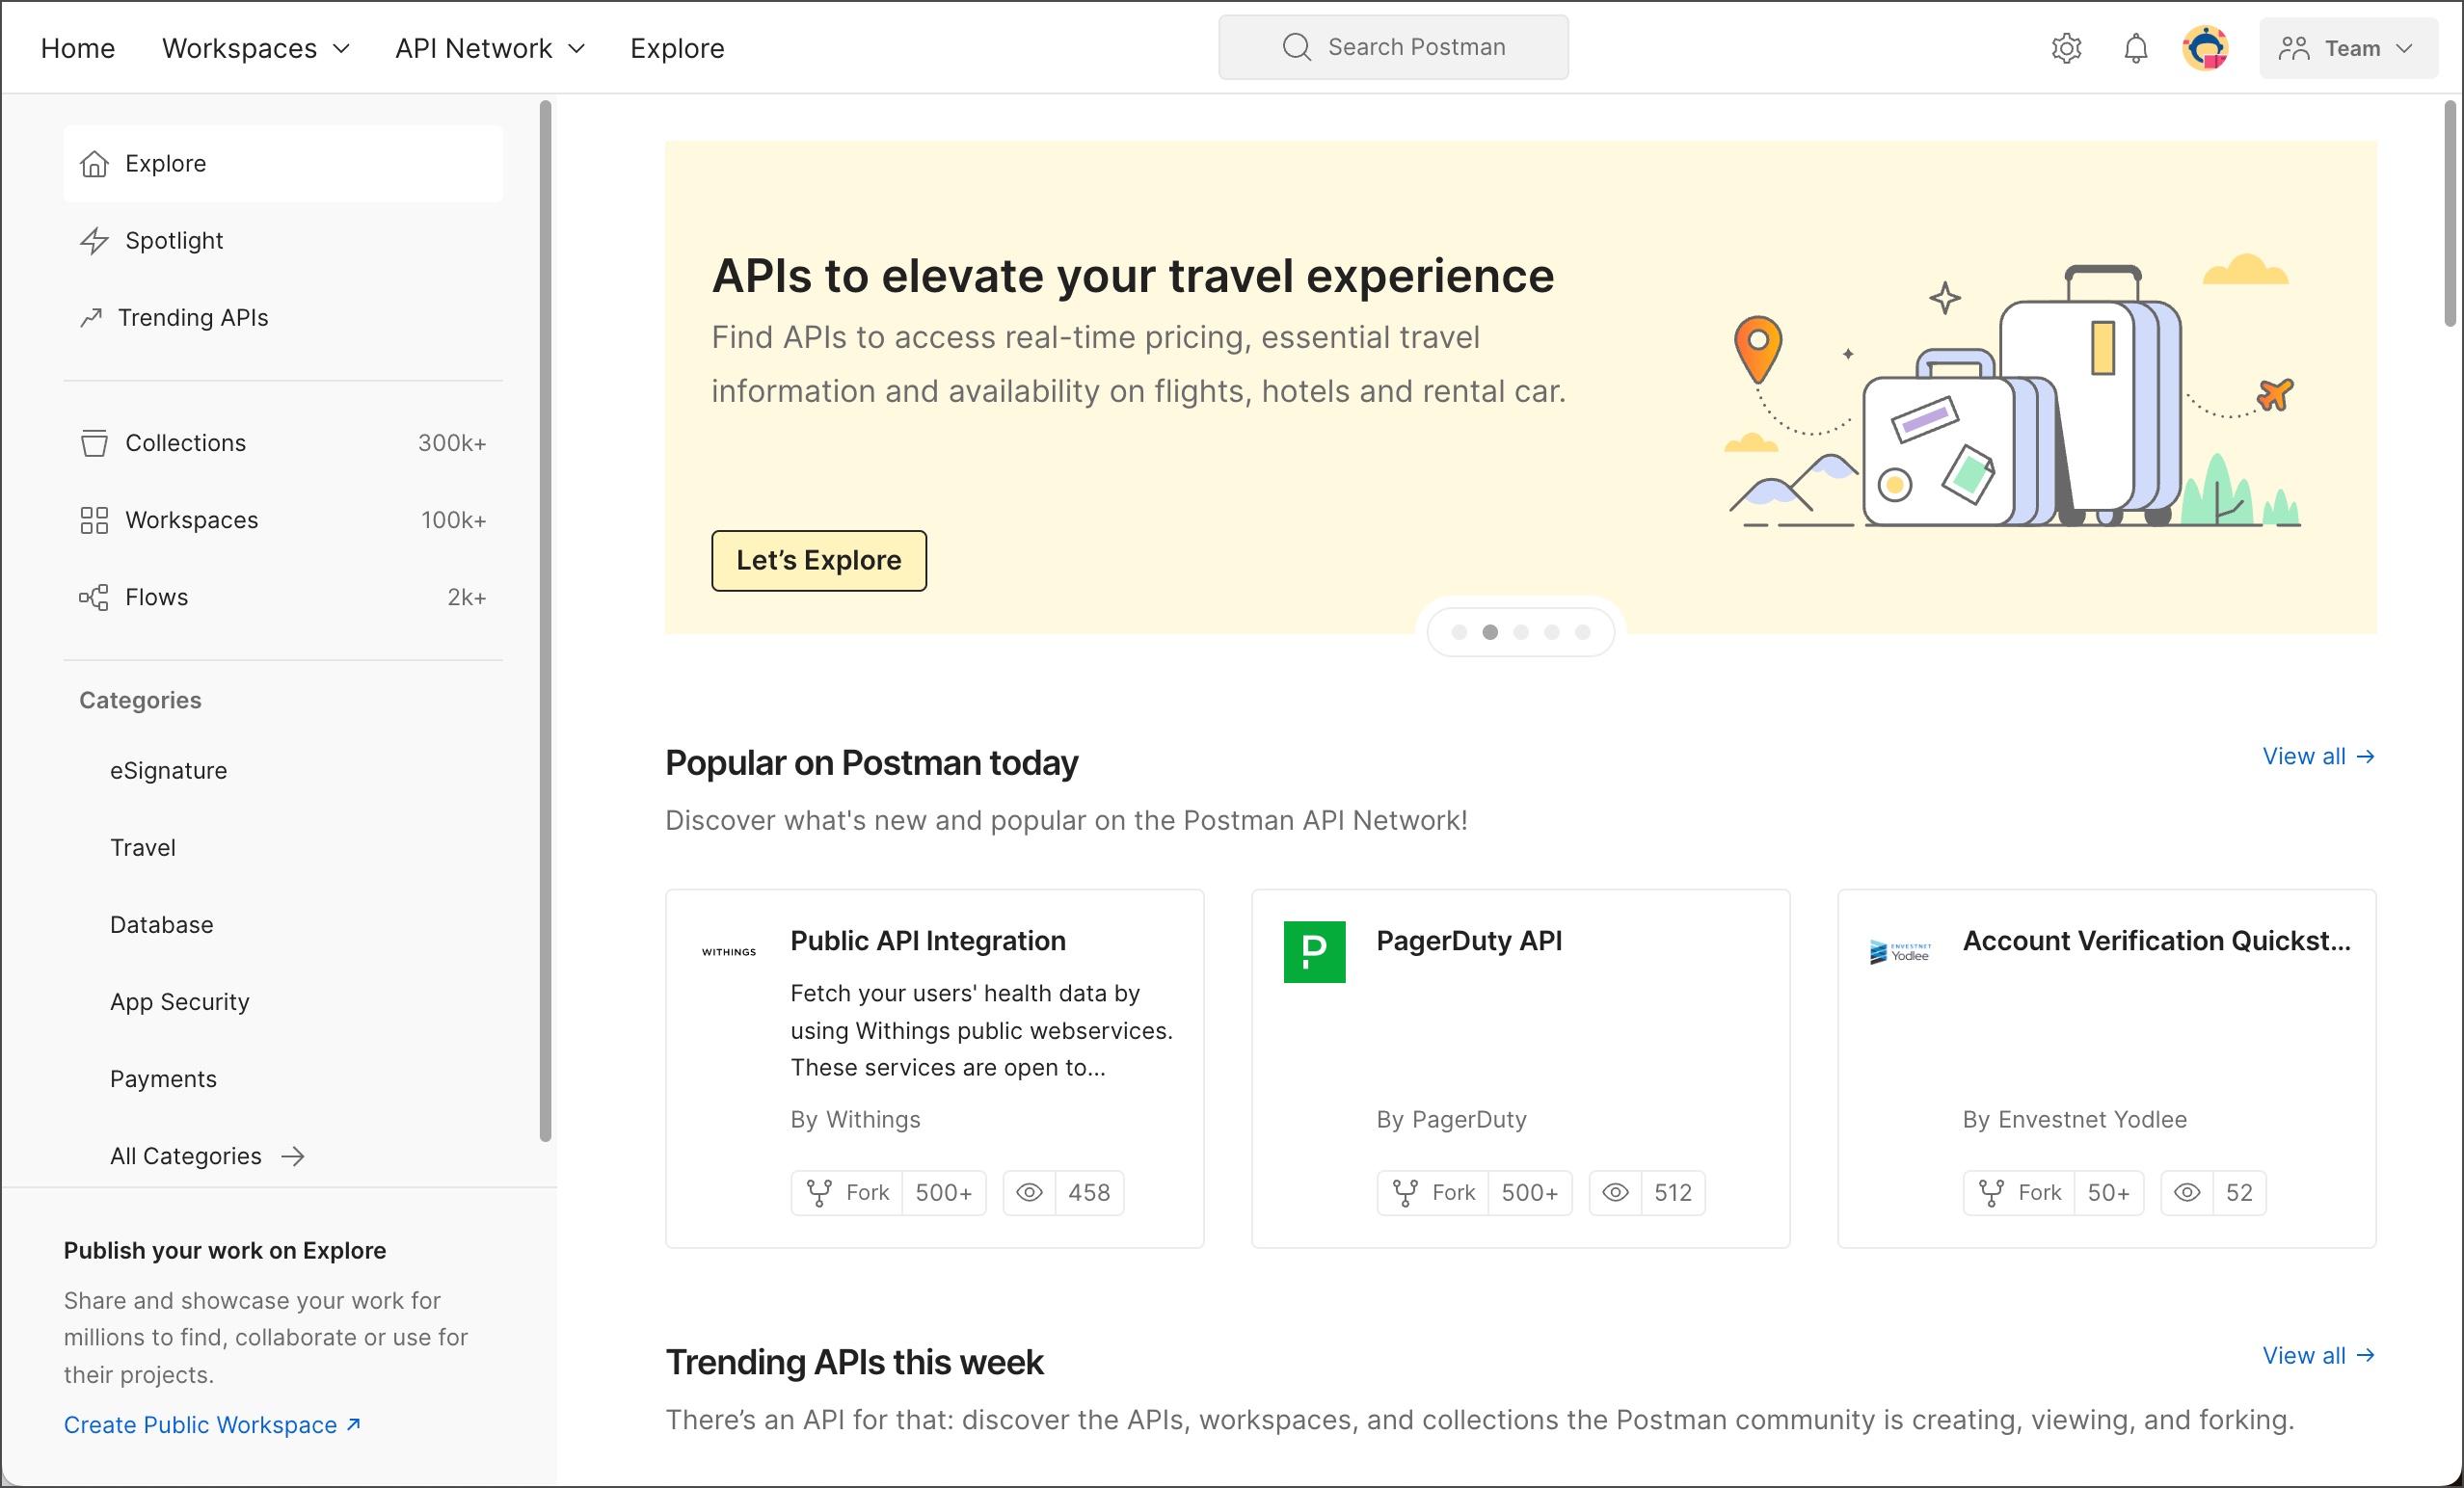The image size is (2464, 1488).
Task: Open the eSignature category
Action: point(168,770)
